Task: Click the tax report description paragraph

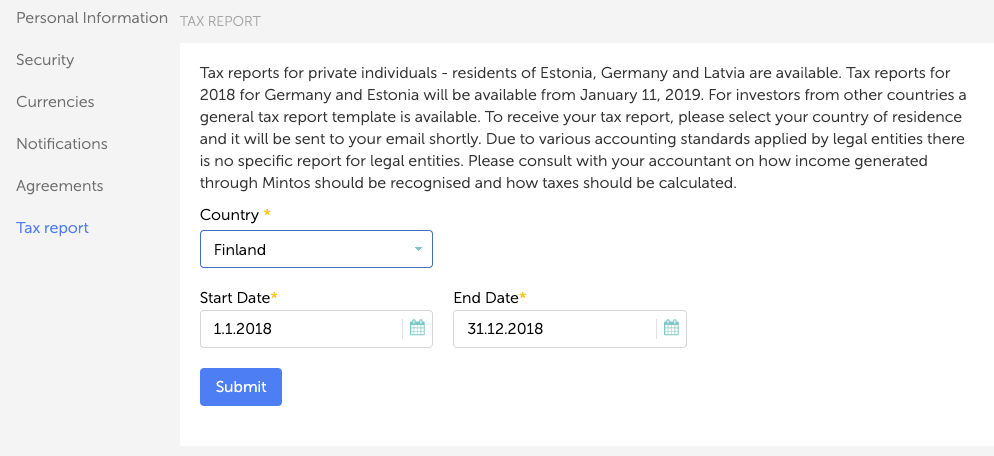Action: (583, 127)
